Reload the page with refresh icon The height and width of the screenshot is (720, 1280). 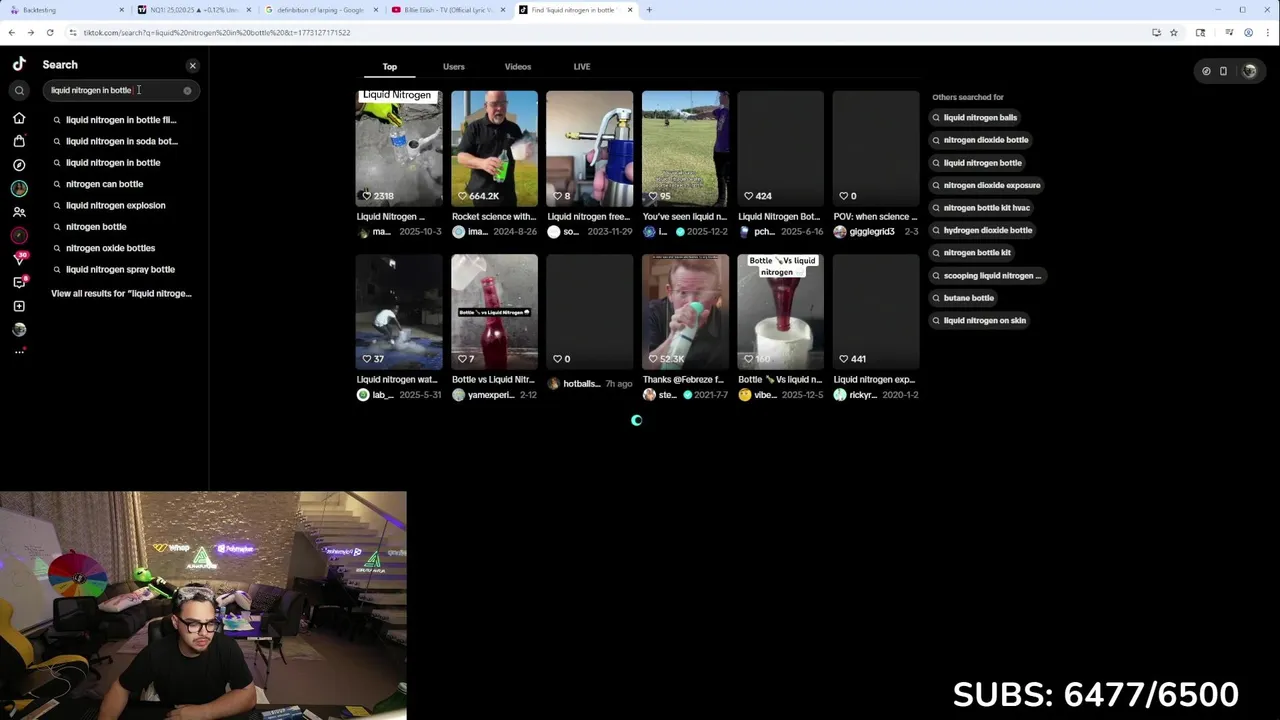pyautogui.click(x=50, y=32)
